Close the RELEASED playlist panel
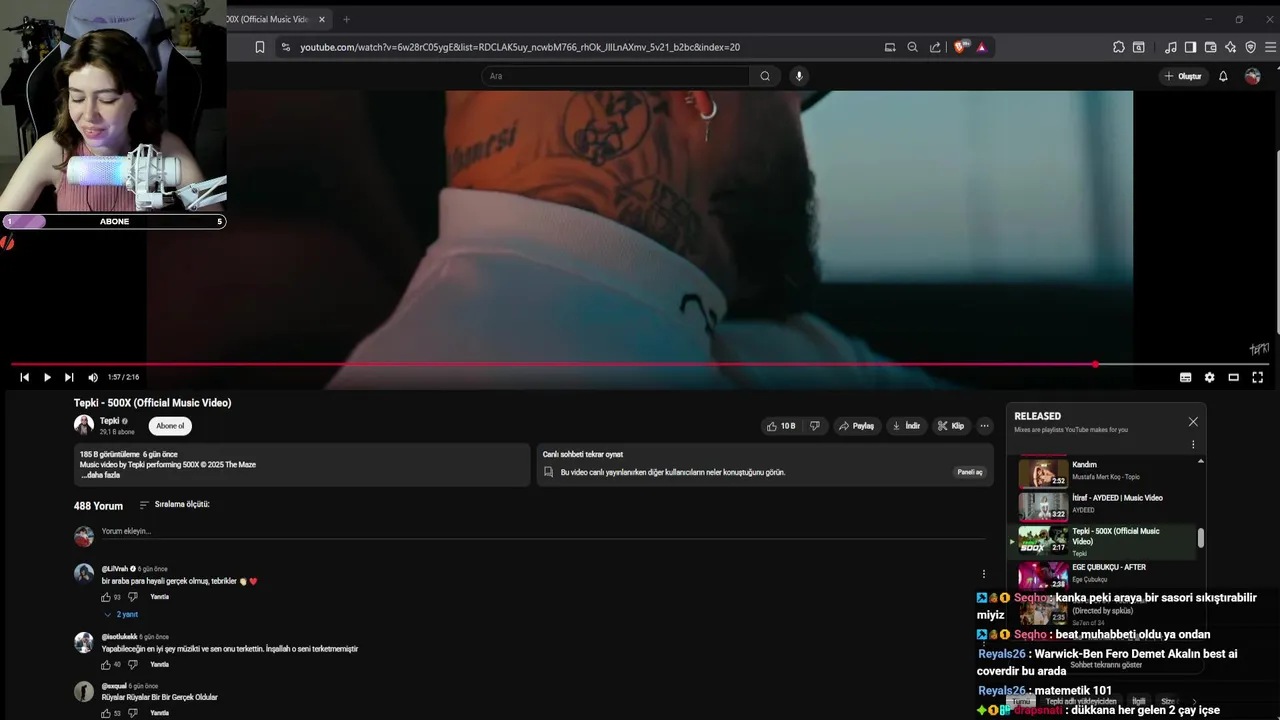Image resolution: width=1280 pixels, height=720 pixels. [x=1193, y=422]
